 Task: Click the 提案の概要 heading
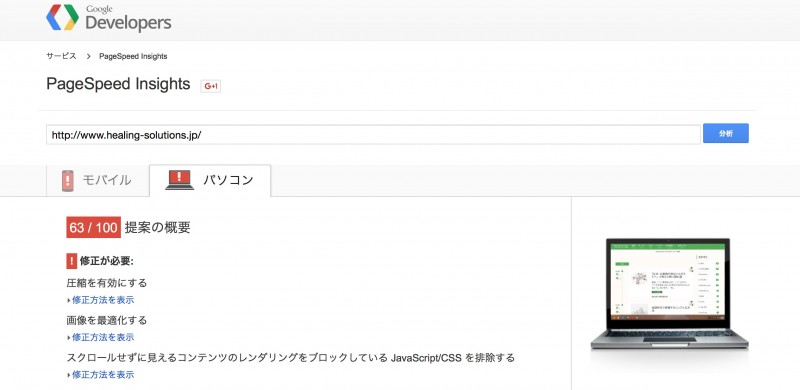158,228
